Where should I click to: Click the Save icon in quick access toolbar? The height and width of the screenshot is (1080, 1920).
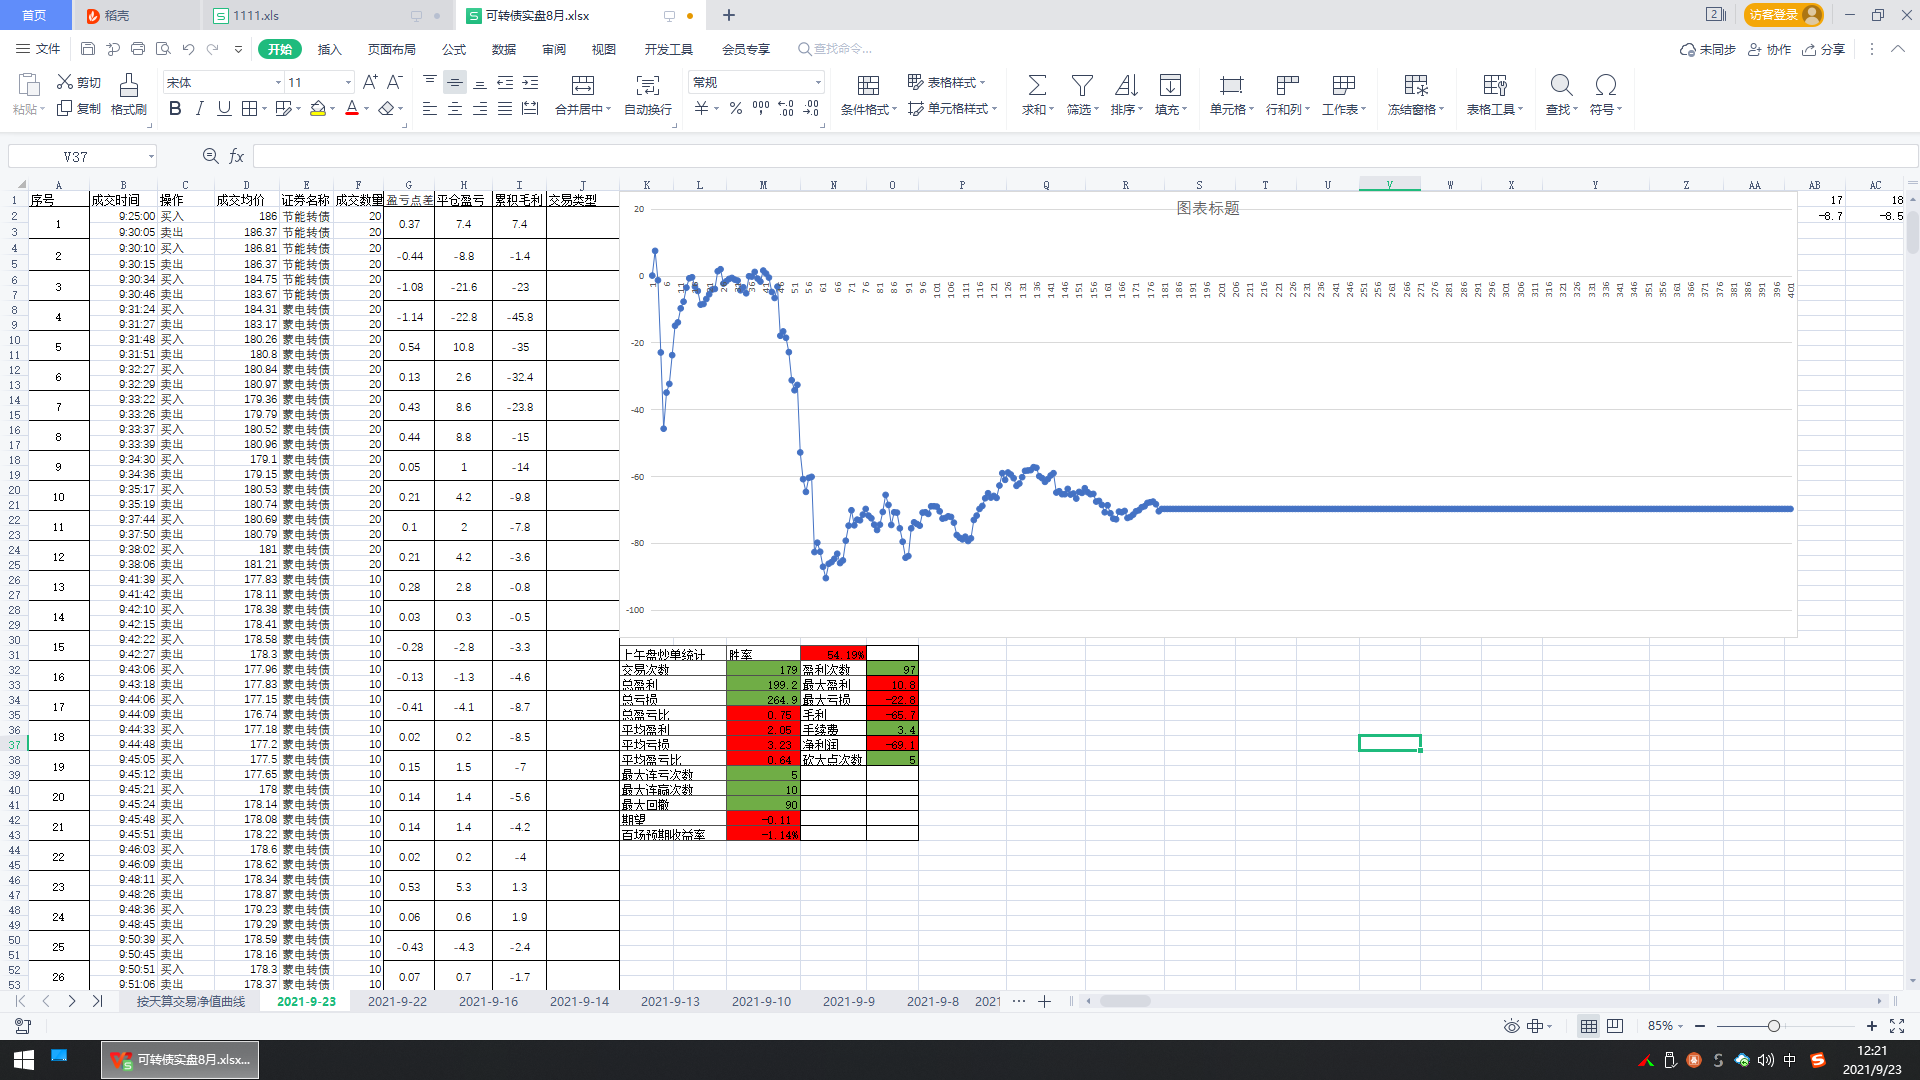coord(88,49)
